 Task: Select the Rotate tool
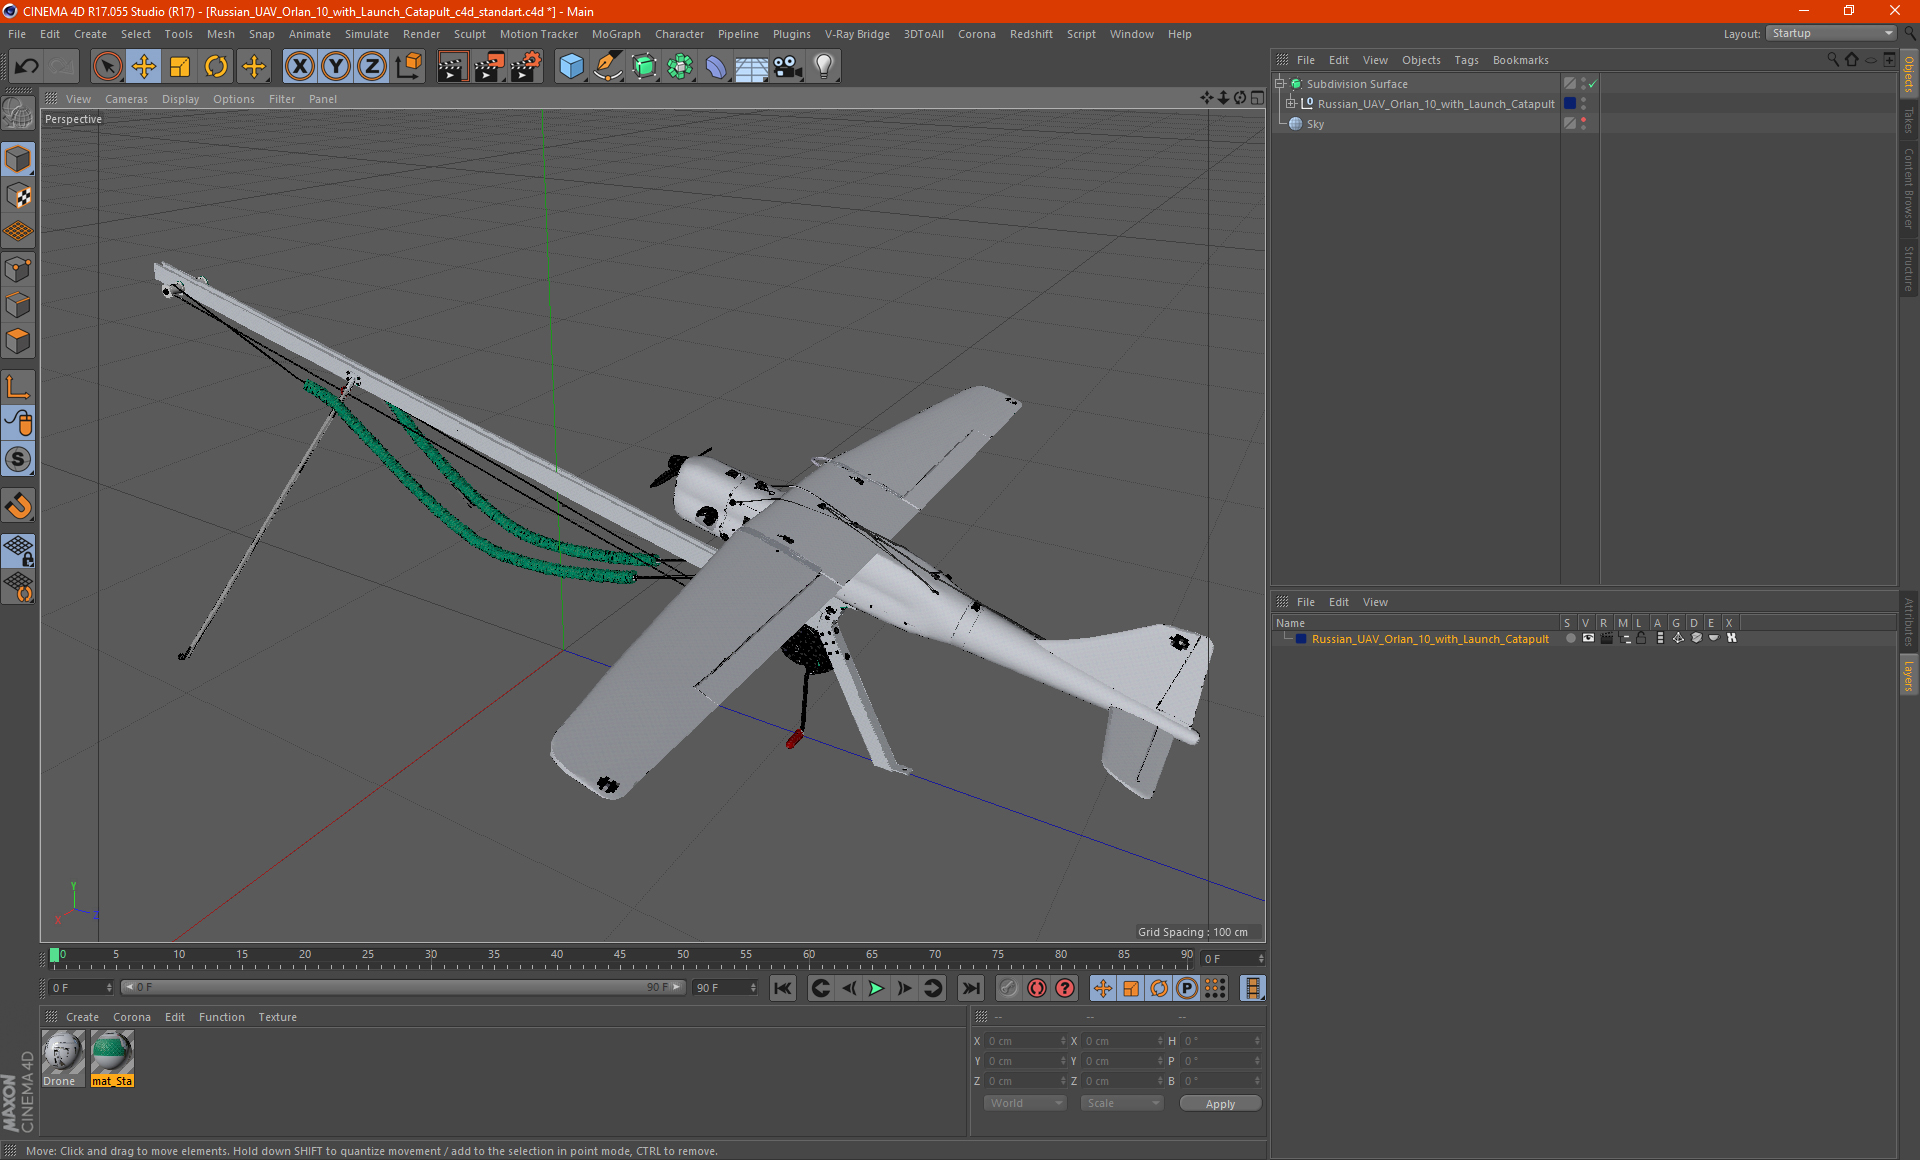[216, 67]
